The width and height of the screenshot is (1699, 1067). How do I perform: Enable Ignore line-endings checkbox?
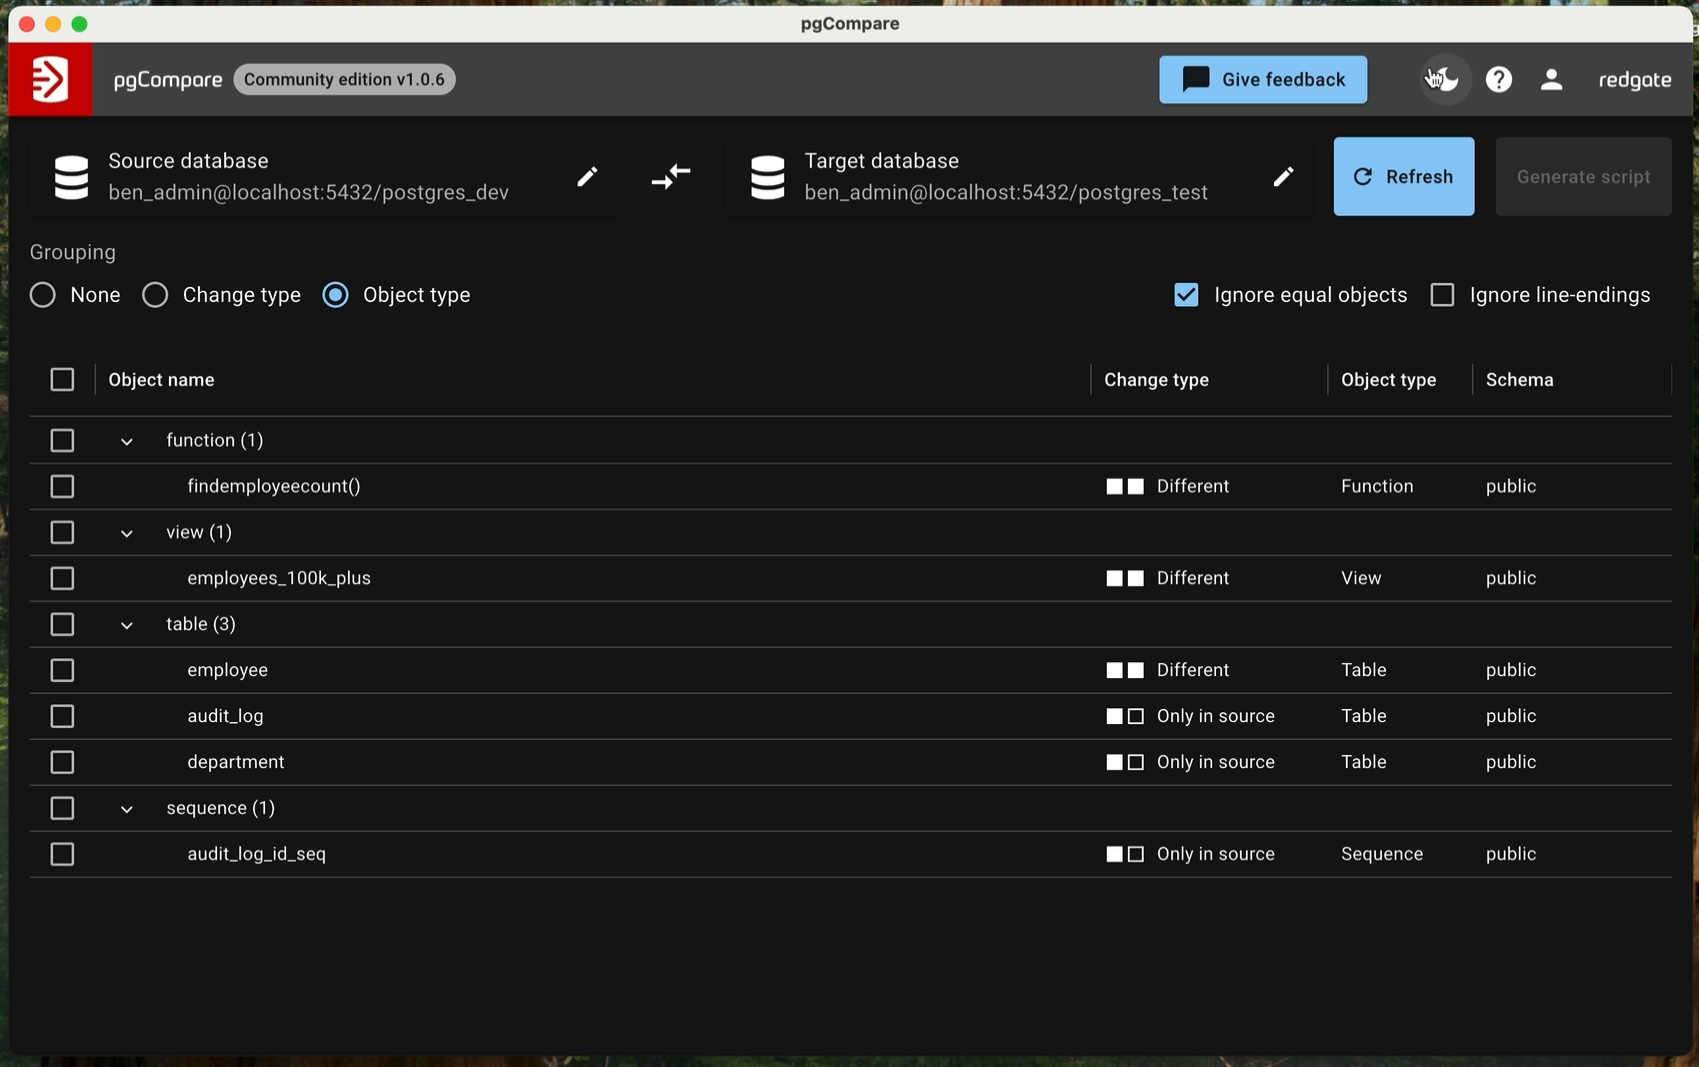1442,295
